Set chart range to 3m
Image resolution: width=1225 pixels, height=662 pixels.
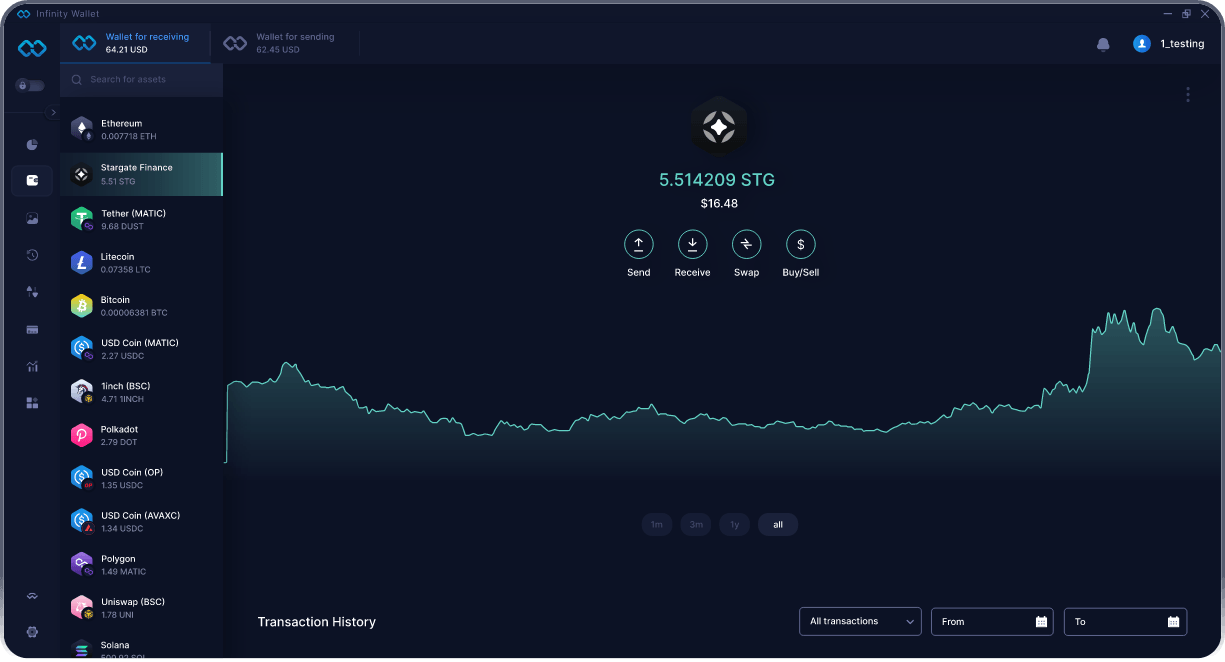tap(696, 525)
